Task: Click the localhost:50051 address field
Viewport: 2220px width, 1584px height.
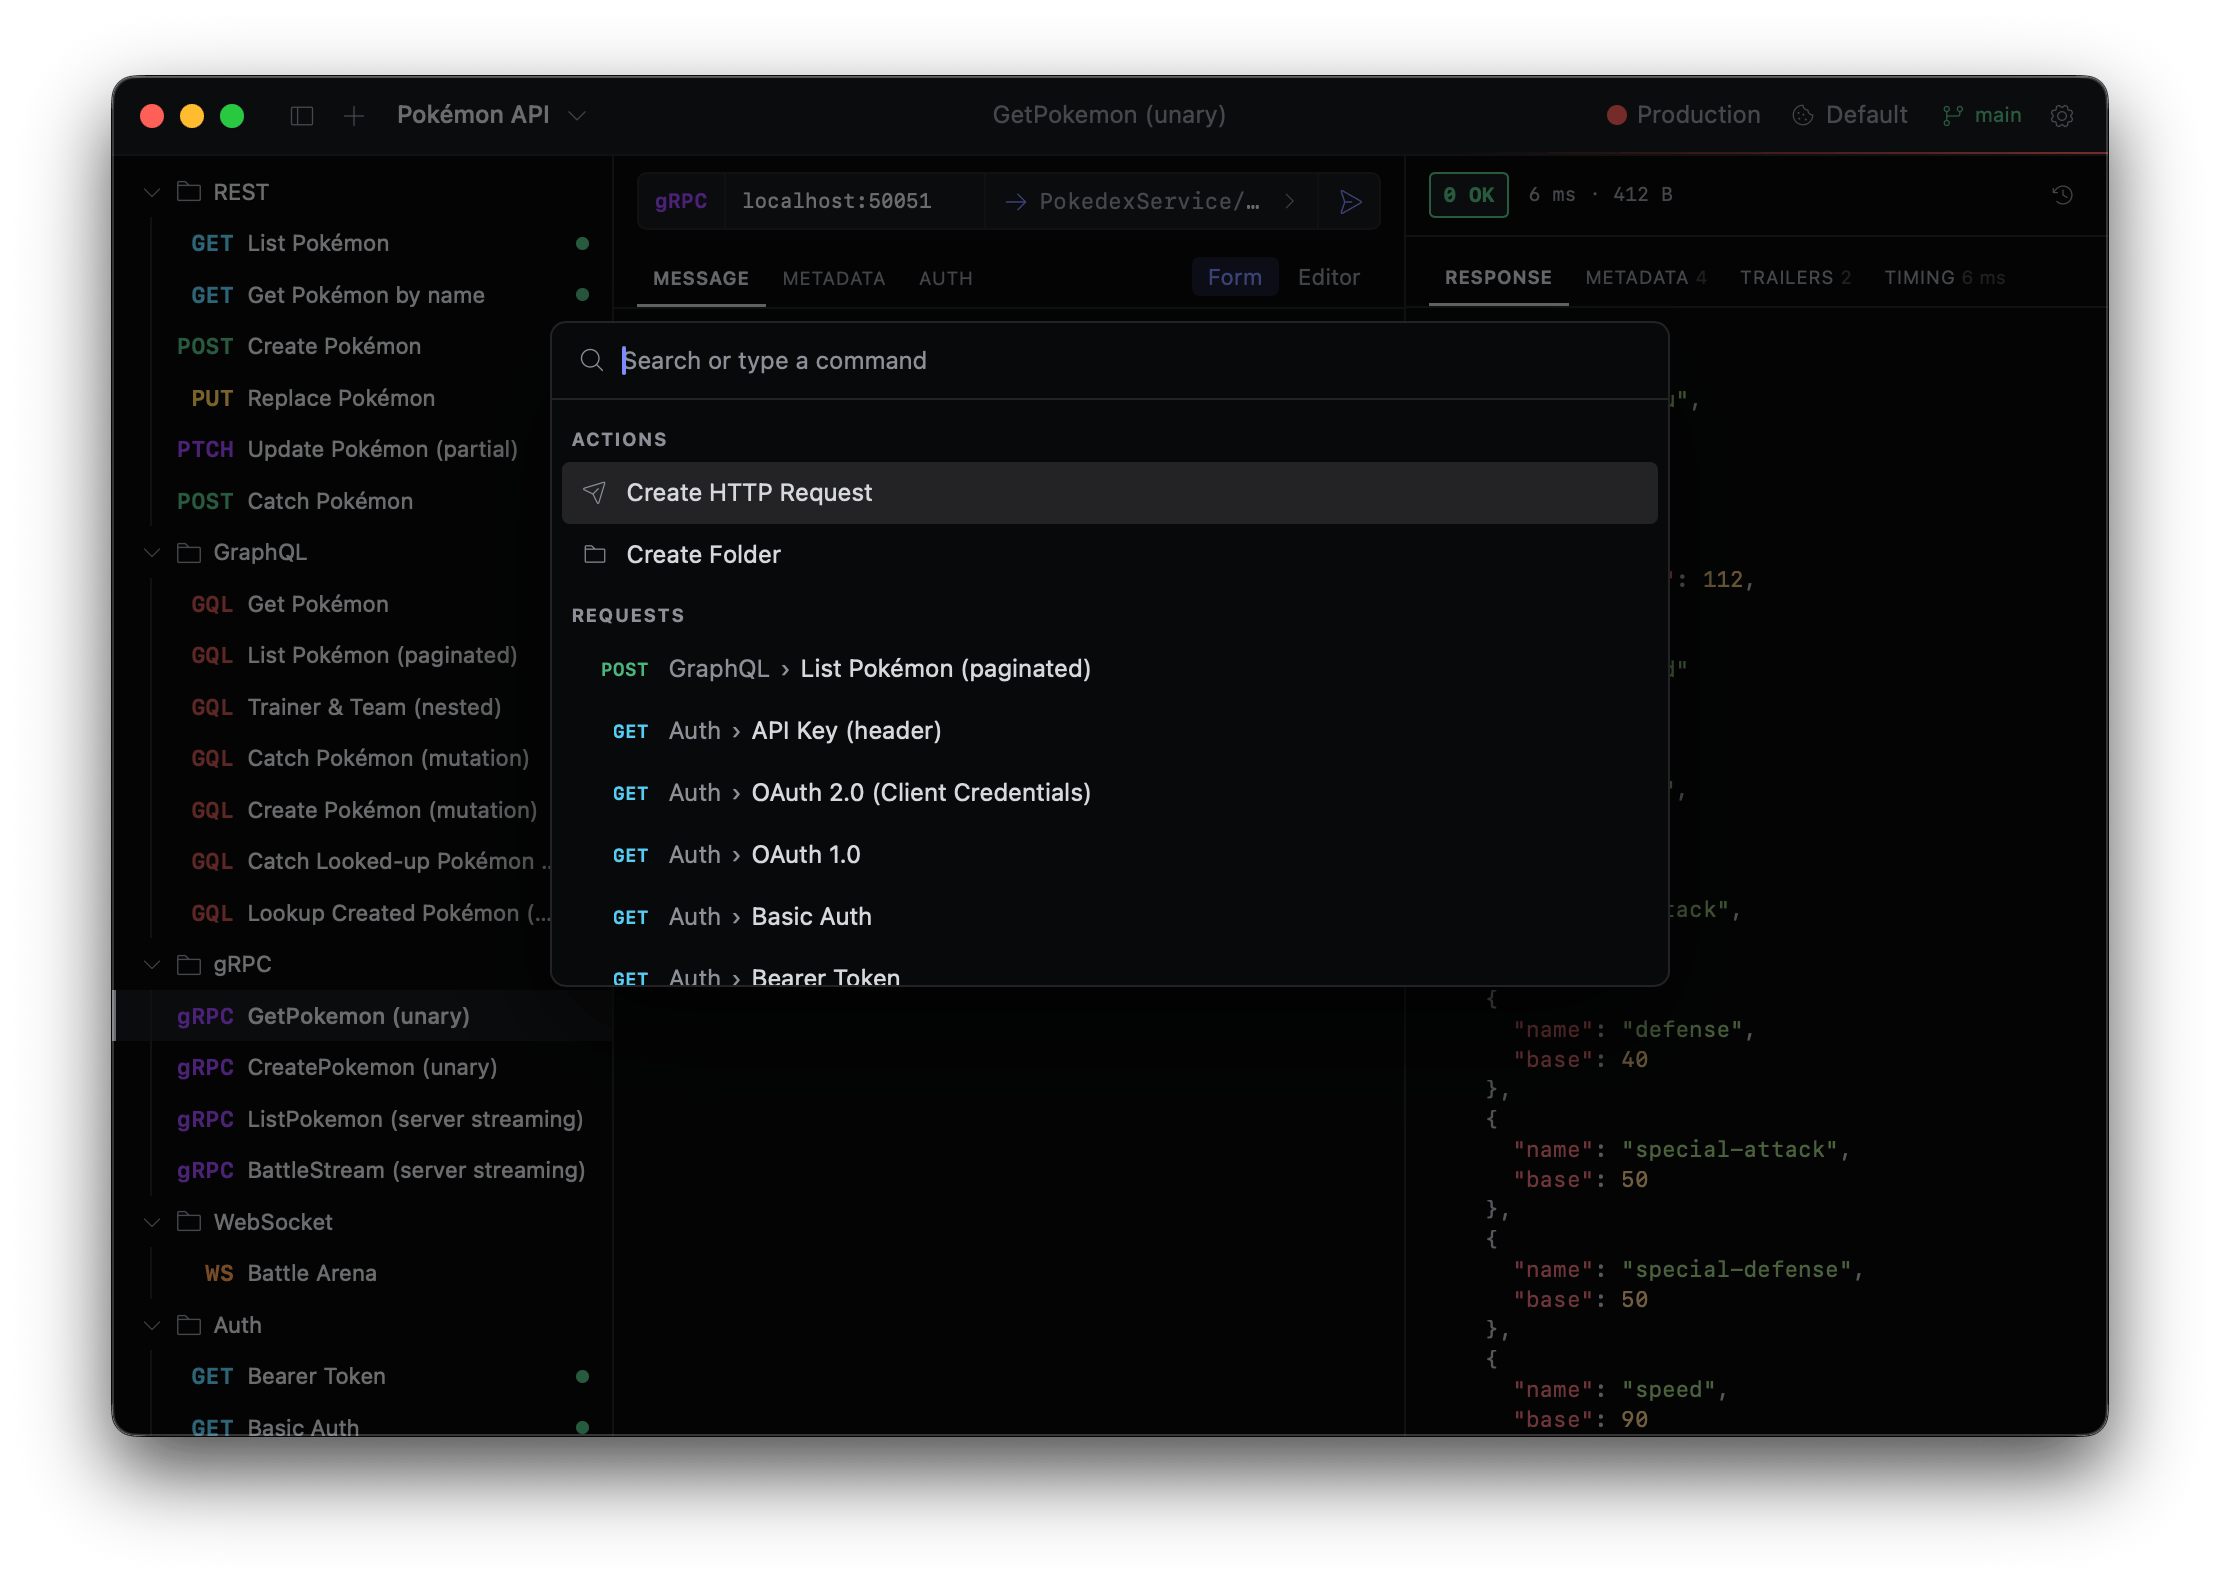Action: point(856,202)
